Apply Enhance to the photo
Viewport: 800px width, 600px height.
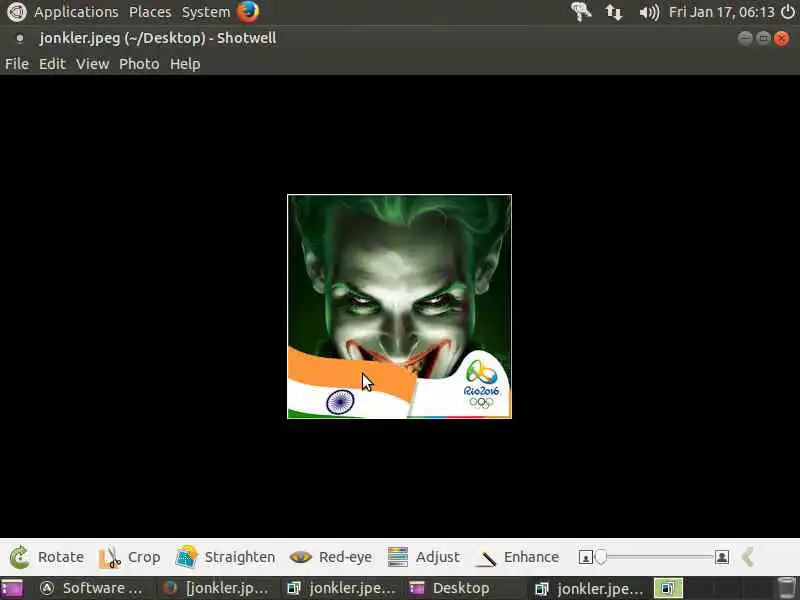pos(517,557)
